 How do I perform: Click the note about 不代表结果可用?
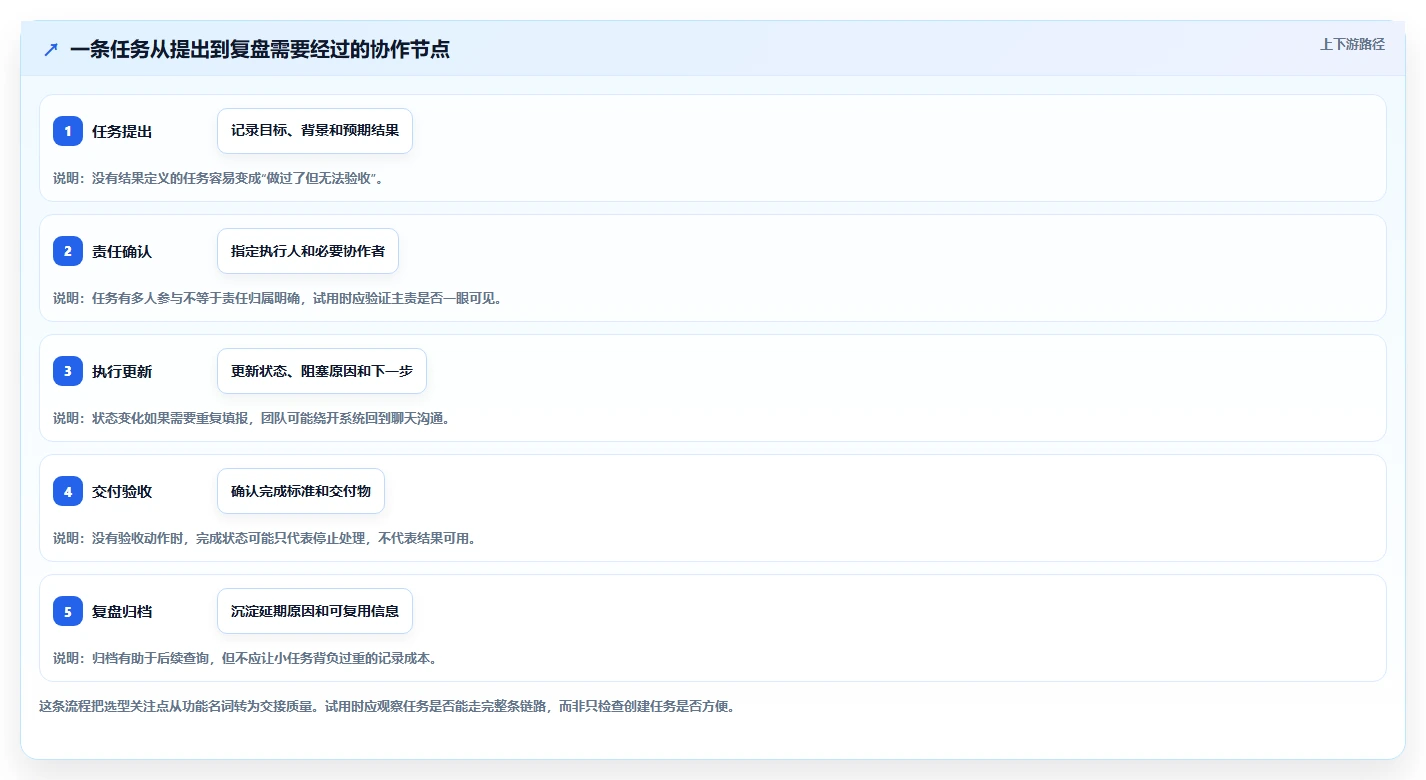264,538
